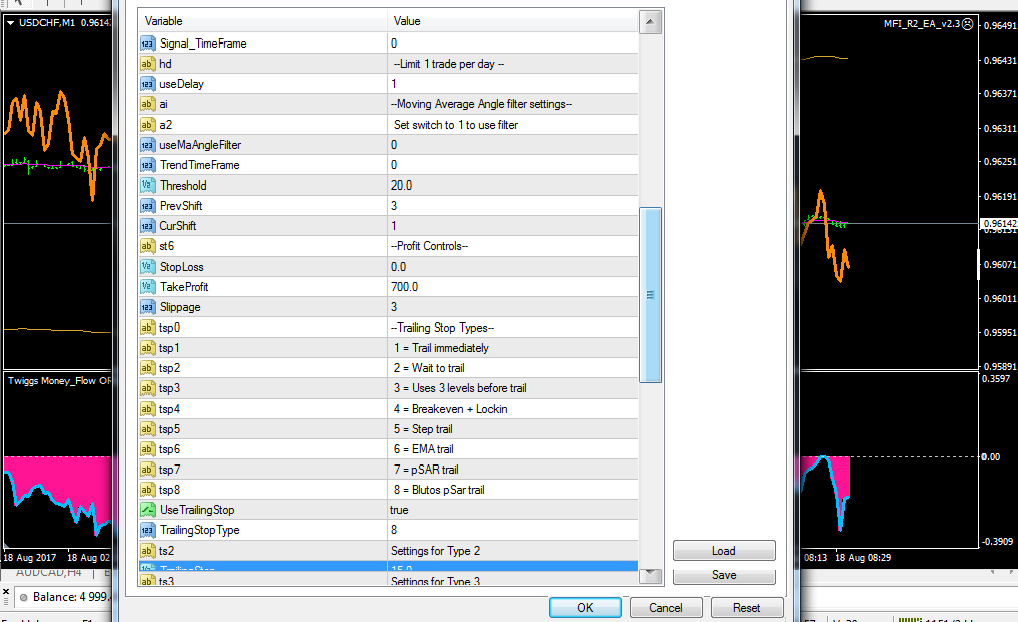This screenshot has width=1018, height=622.
Task: Click the integer icon beside TrendTimeFrame
Action: (x=147, y=165)
